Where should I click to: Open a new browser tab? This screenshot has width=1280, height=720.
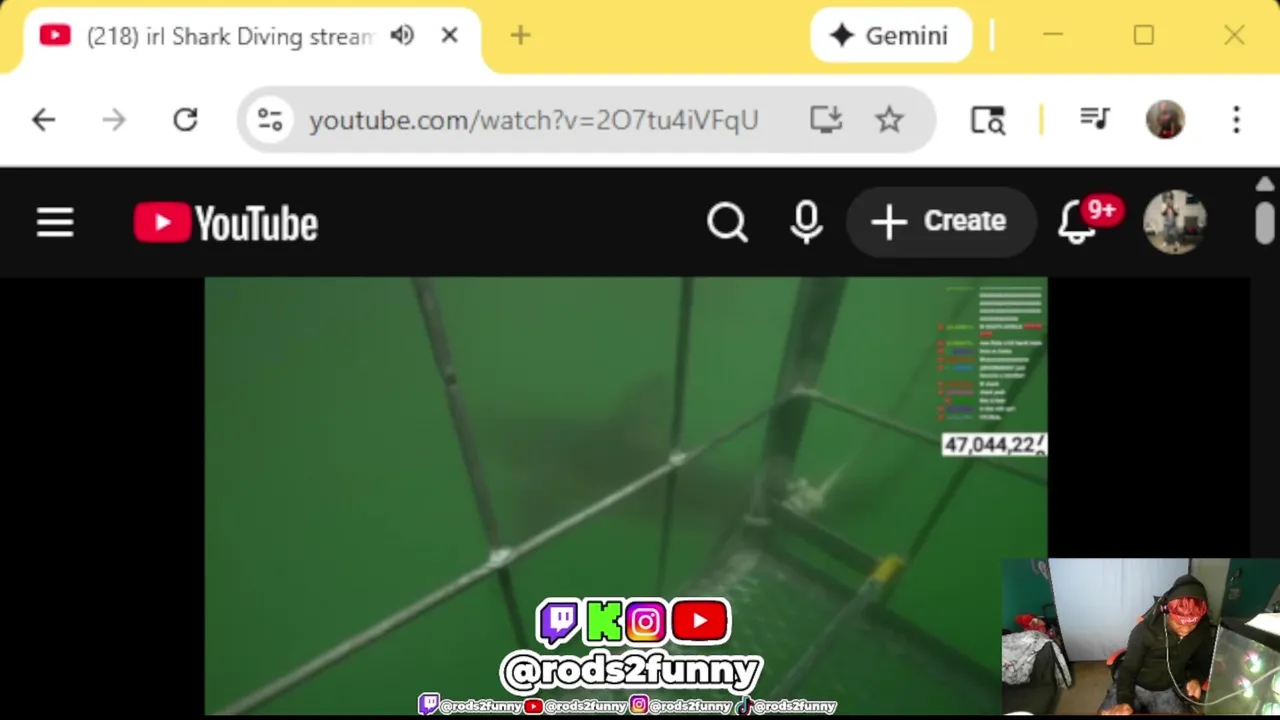point(520,36)
